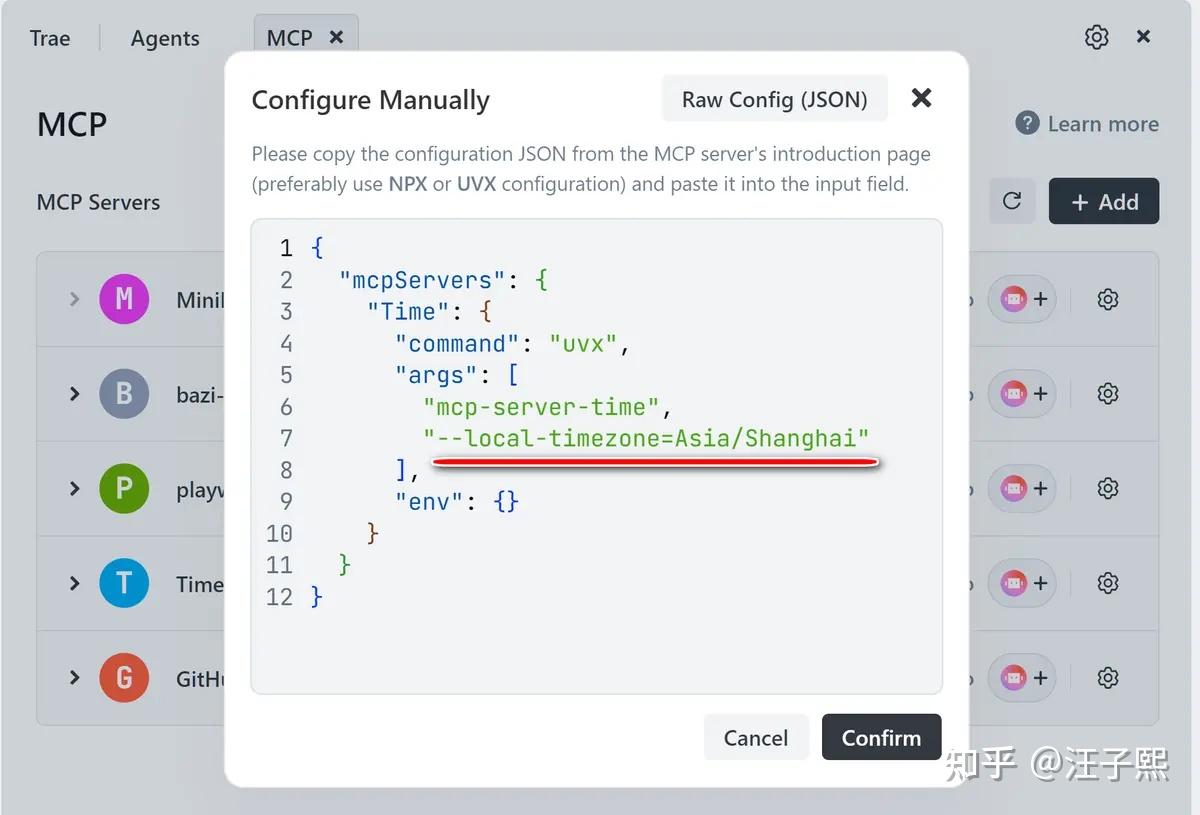Click add-to-agent icon on the Minil row
This screenshot has height=815, width=1200.
pyautogui.click(x=1023, y=299)
